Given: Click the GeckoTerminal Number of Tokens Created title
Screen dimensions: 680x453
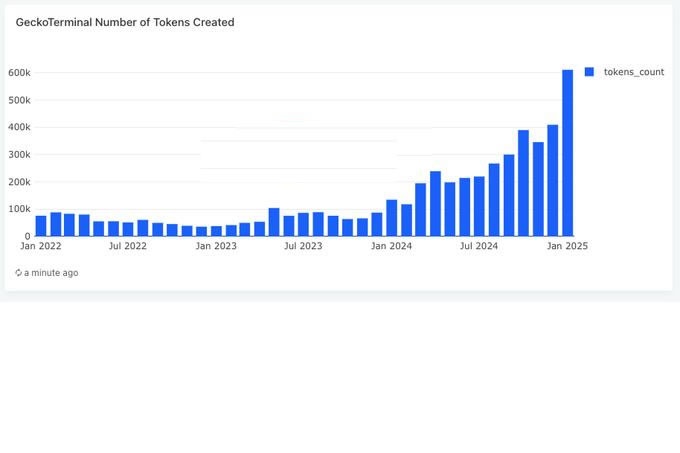Looking at the screenshot, I should [x=125, y=22].
